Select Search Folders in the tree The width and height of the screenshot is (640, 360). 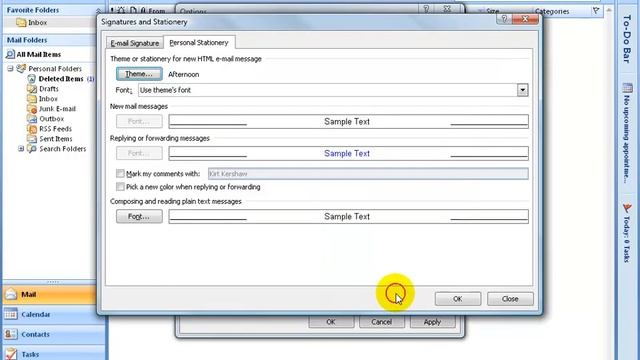tap(62, 149)
